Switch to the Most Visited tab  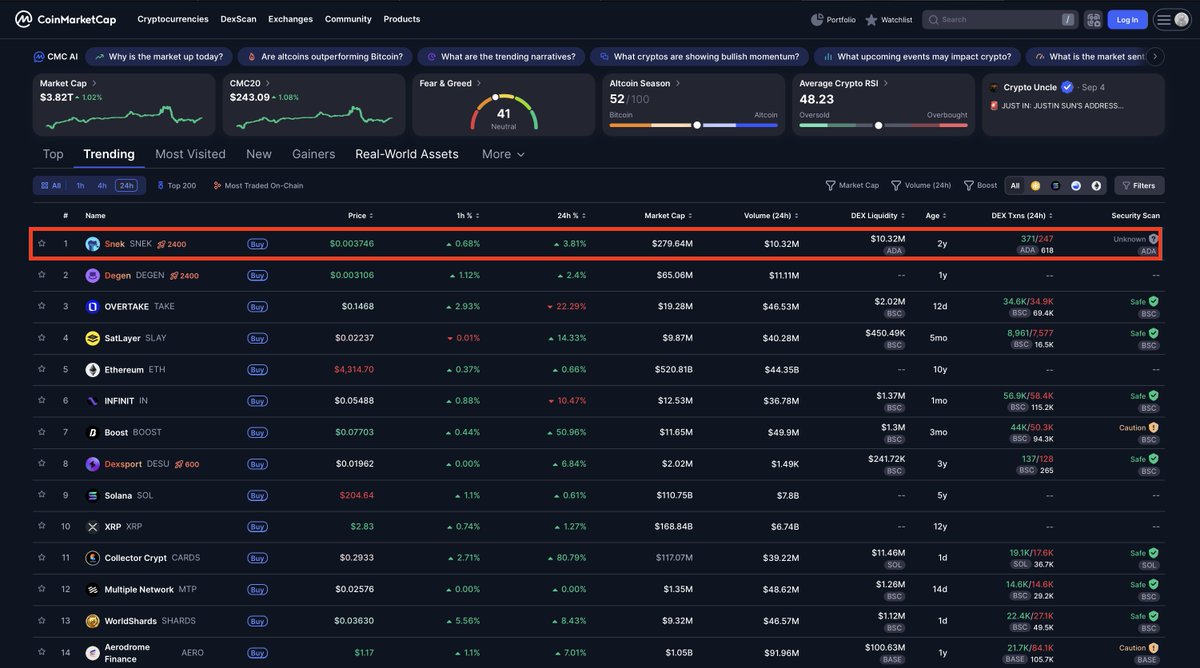190,154
